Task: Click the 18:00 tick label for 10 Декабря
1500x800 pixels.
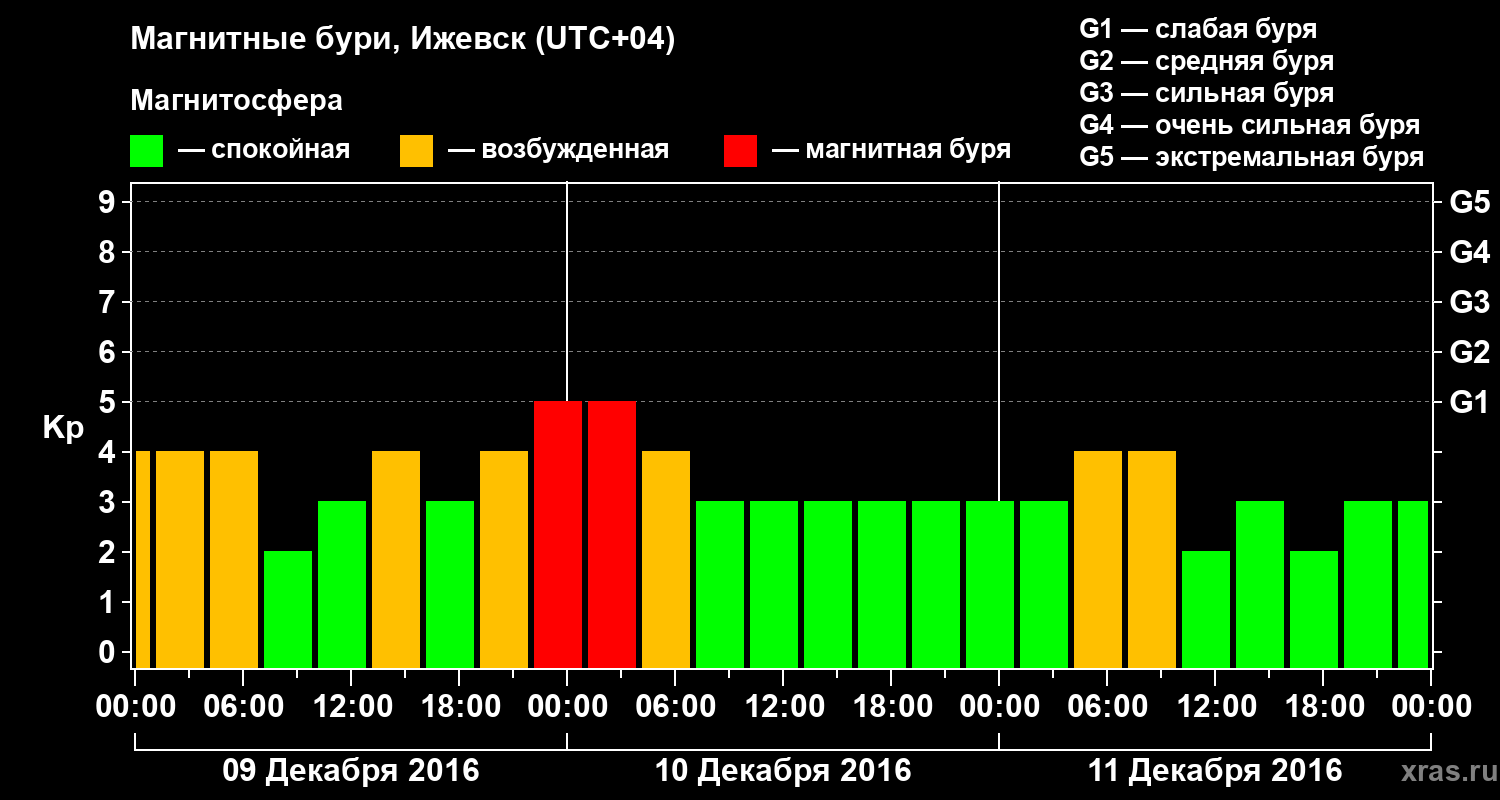Action: 891,706
